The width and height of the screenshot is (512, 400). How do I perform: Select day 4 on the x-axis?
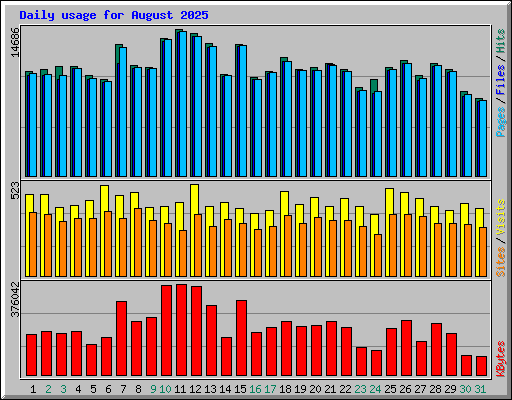pos(78,389)
